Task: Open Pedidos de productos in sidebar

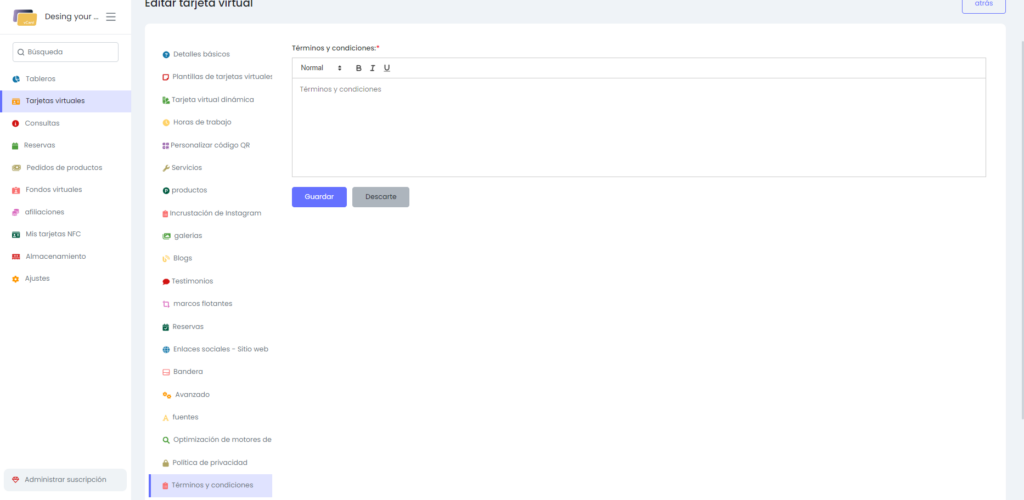Action: coord(63,168)
